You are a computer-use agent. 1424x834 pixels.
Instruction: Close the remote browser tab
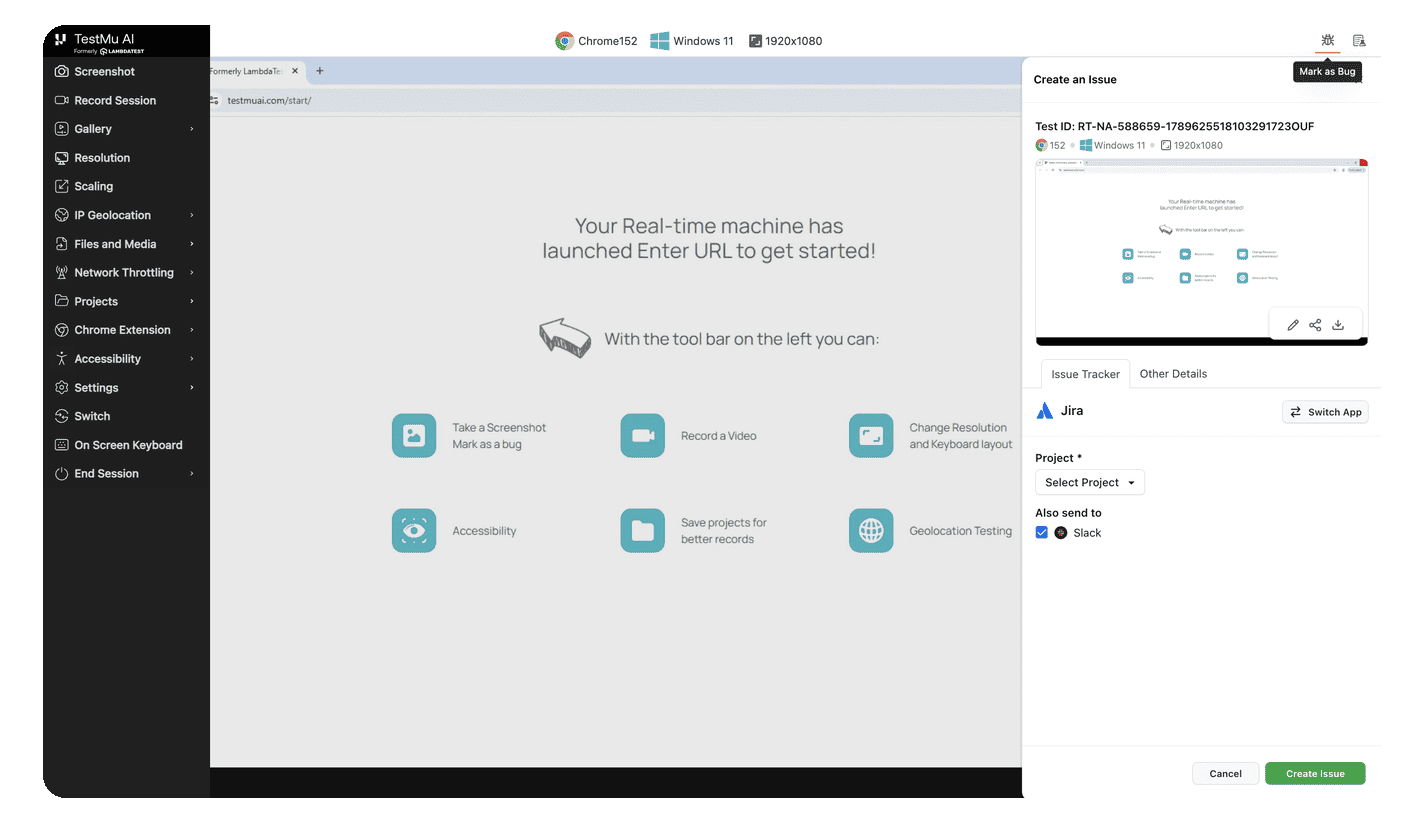tap(295, 71)
